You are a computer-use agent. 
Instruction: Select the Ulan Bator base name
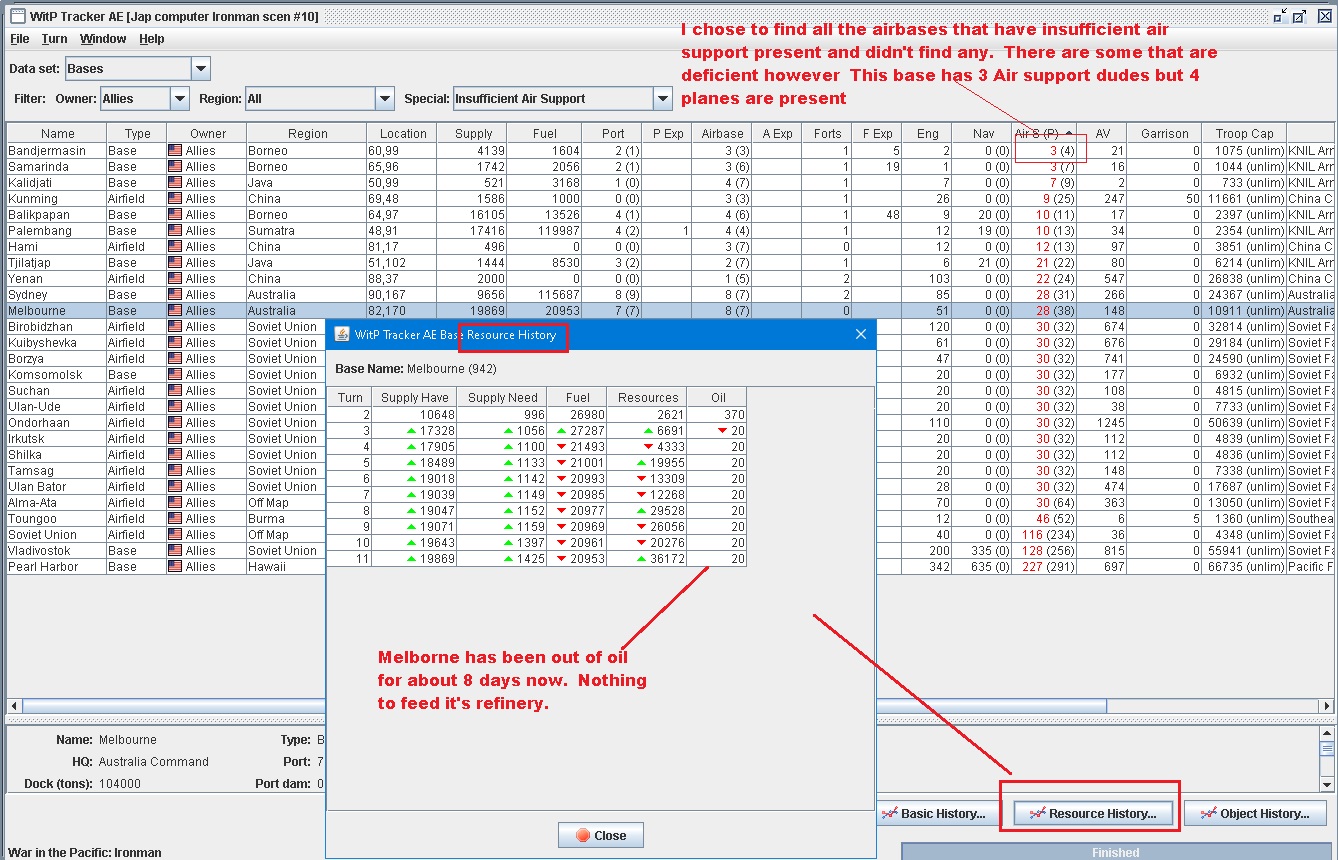(37, 487)
